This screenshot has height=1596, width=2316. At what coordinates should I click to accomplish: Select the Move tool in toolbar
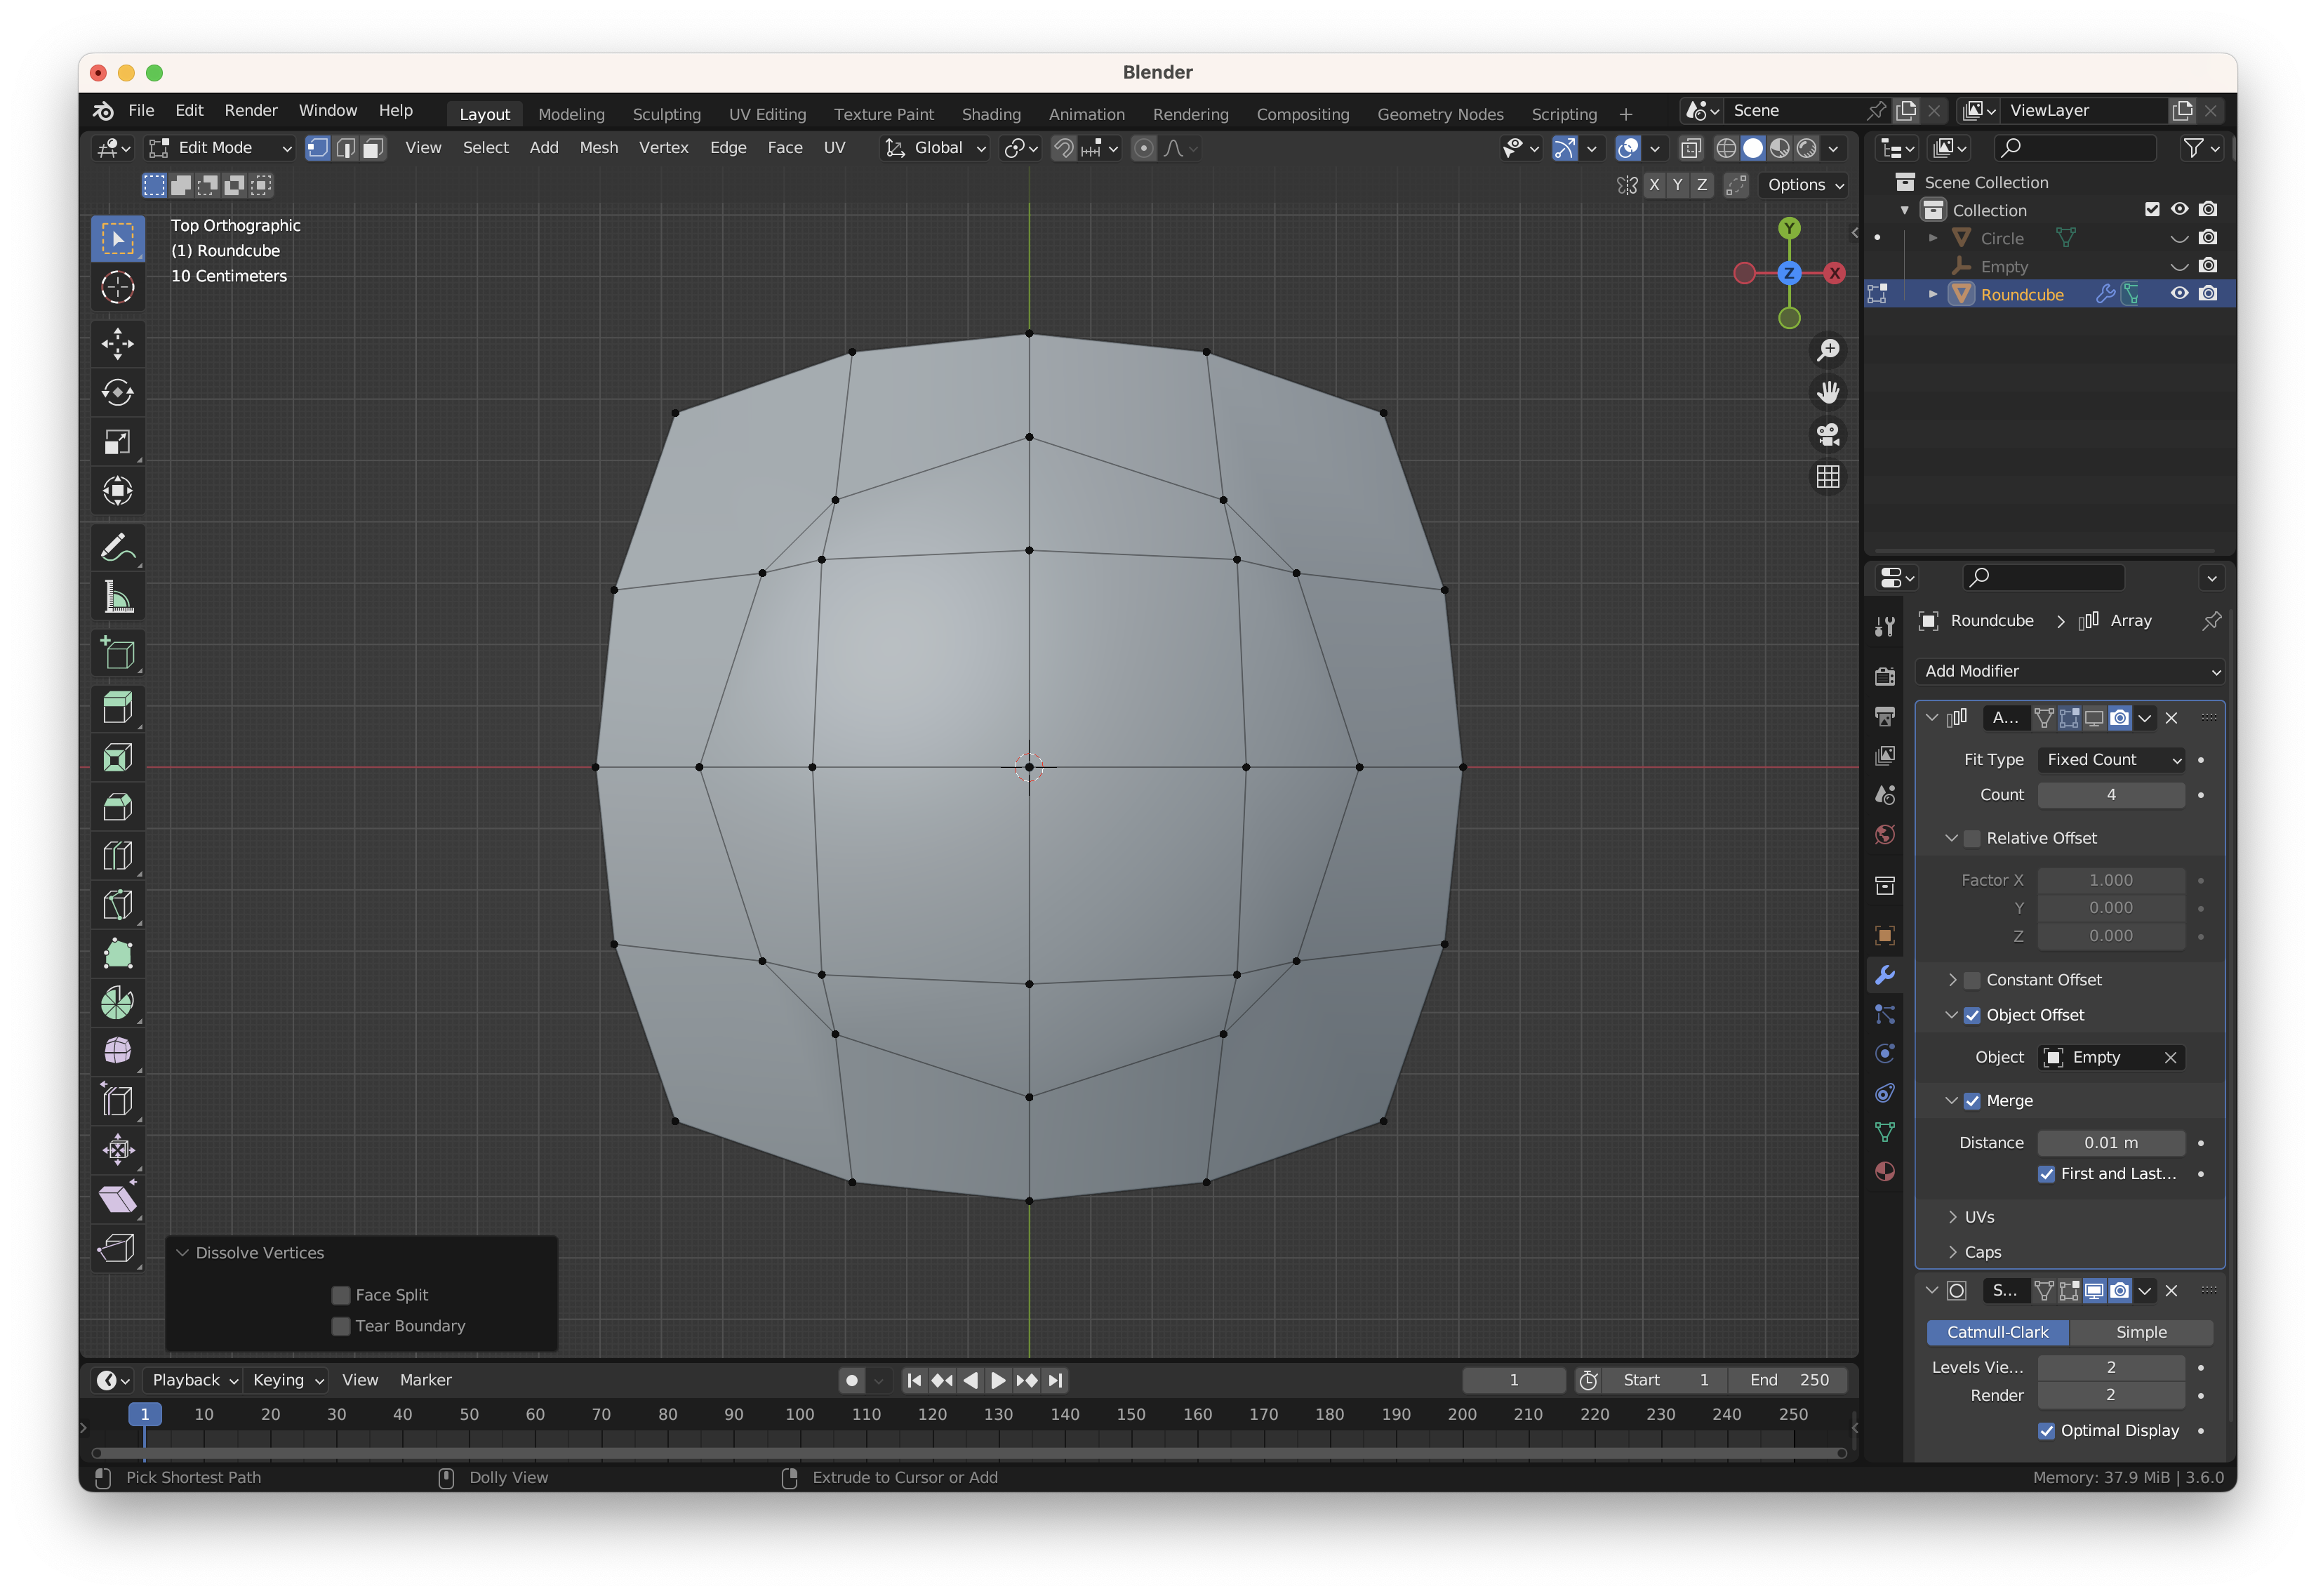pos(118,344)
